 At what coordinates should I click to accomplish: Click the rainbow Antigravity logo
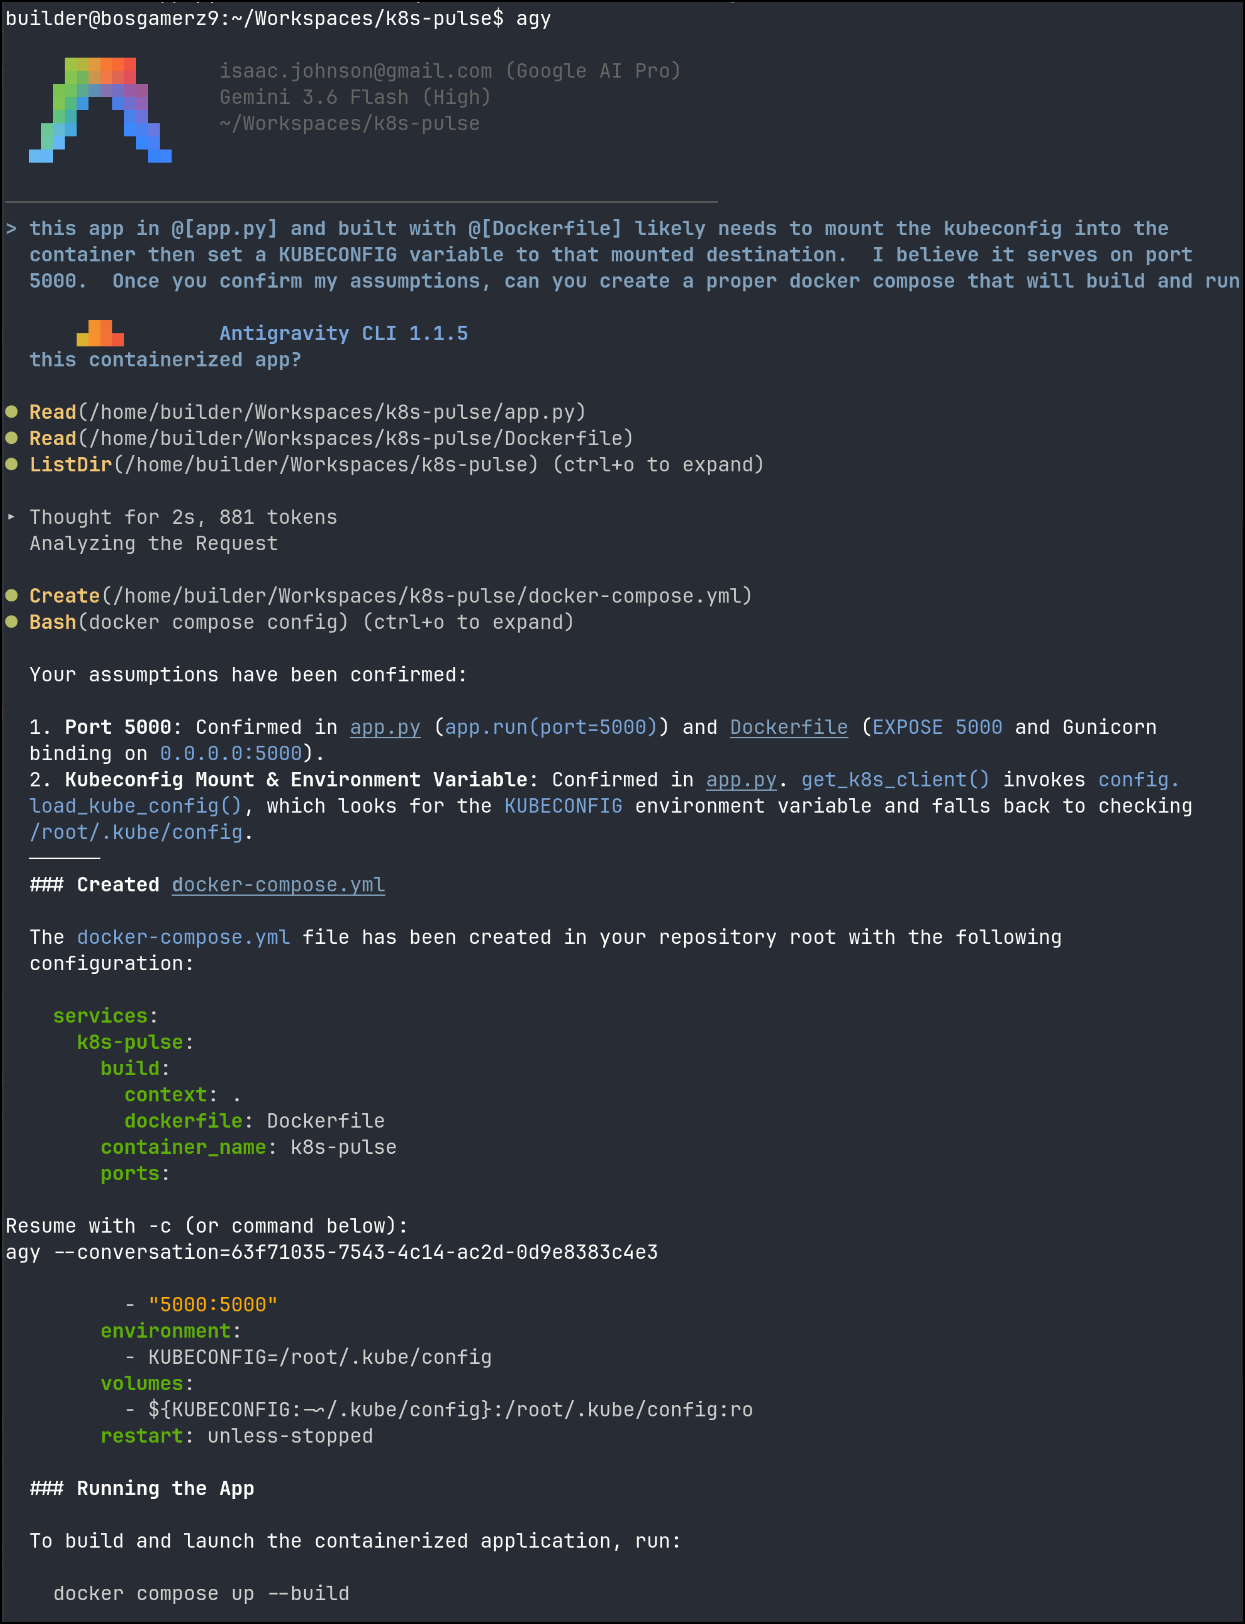pos(100,110)
